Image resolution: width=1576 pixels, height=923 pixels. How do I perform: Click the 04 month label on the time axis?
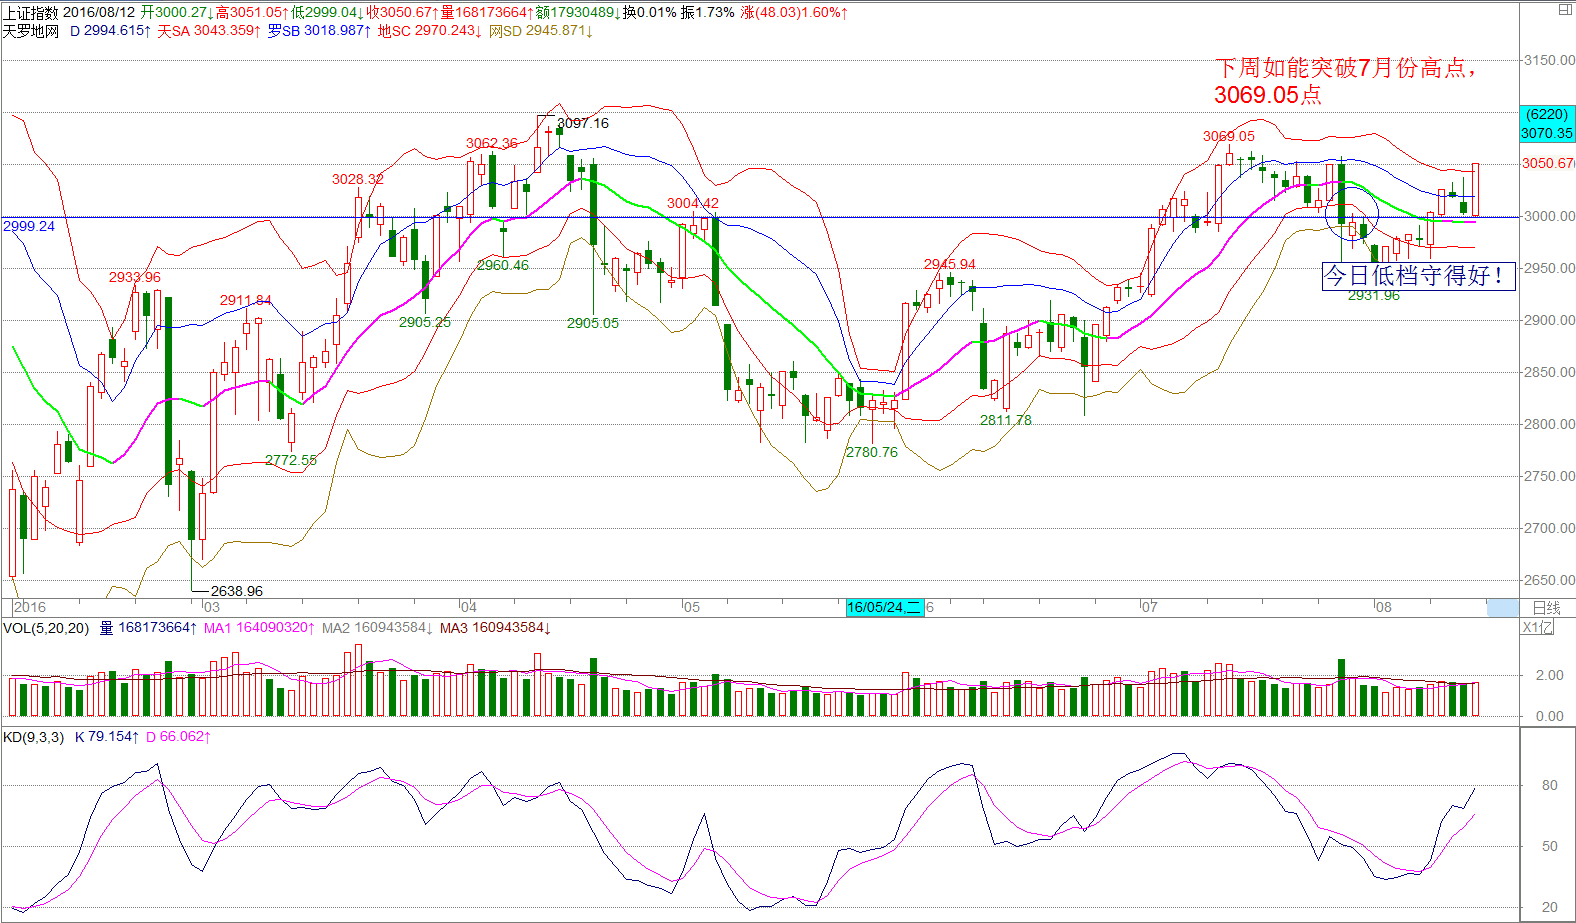click(x=468, y=607)
